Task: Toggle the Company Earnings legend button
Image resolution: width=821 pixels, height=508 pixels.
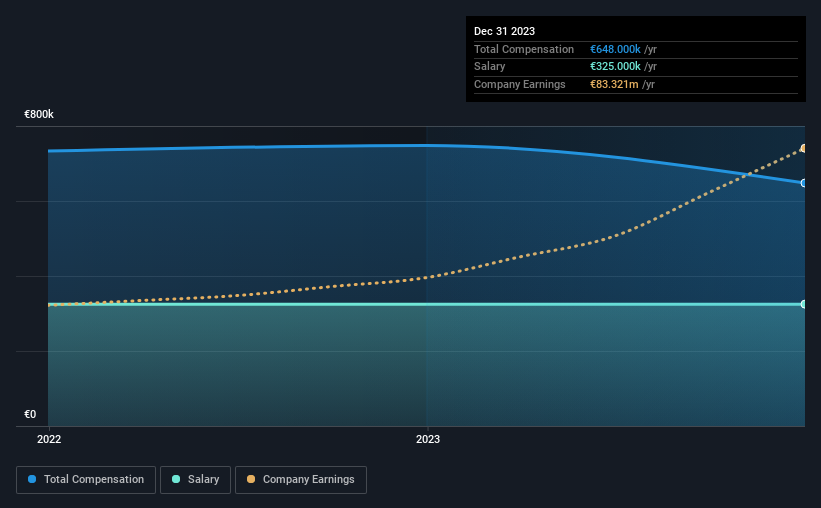Action: pyautogui.click(x=301, y=480)
